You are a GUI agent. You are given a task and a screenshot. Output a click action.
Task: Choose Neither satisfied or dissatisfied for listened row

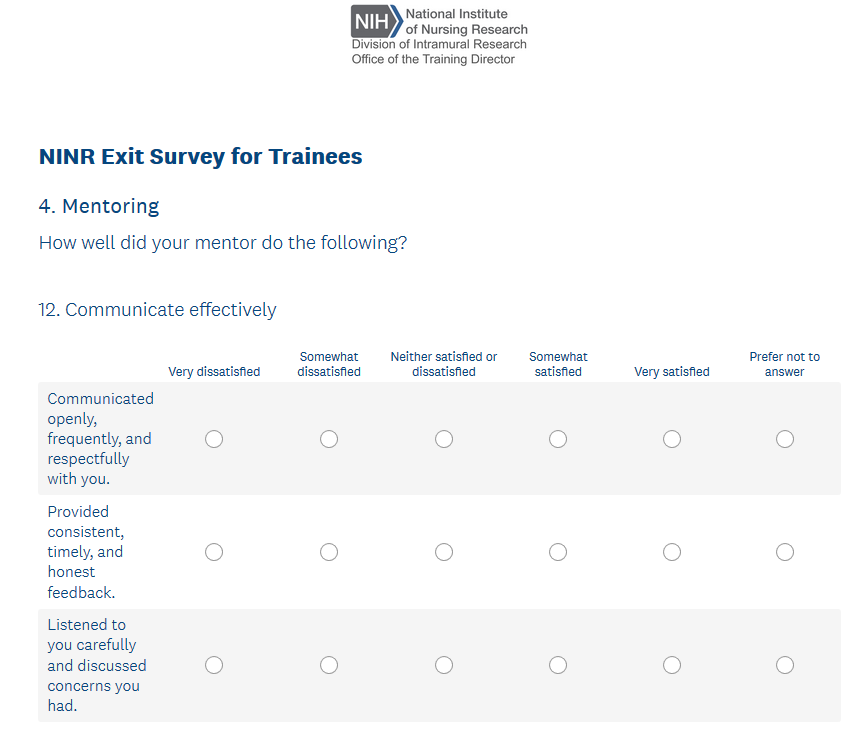click(444, 665)
